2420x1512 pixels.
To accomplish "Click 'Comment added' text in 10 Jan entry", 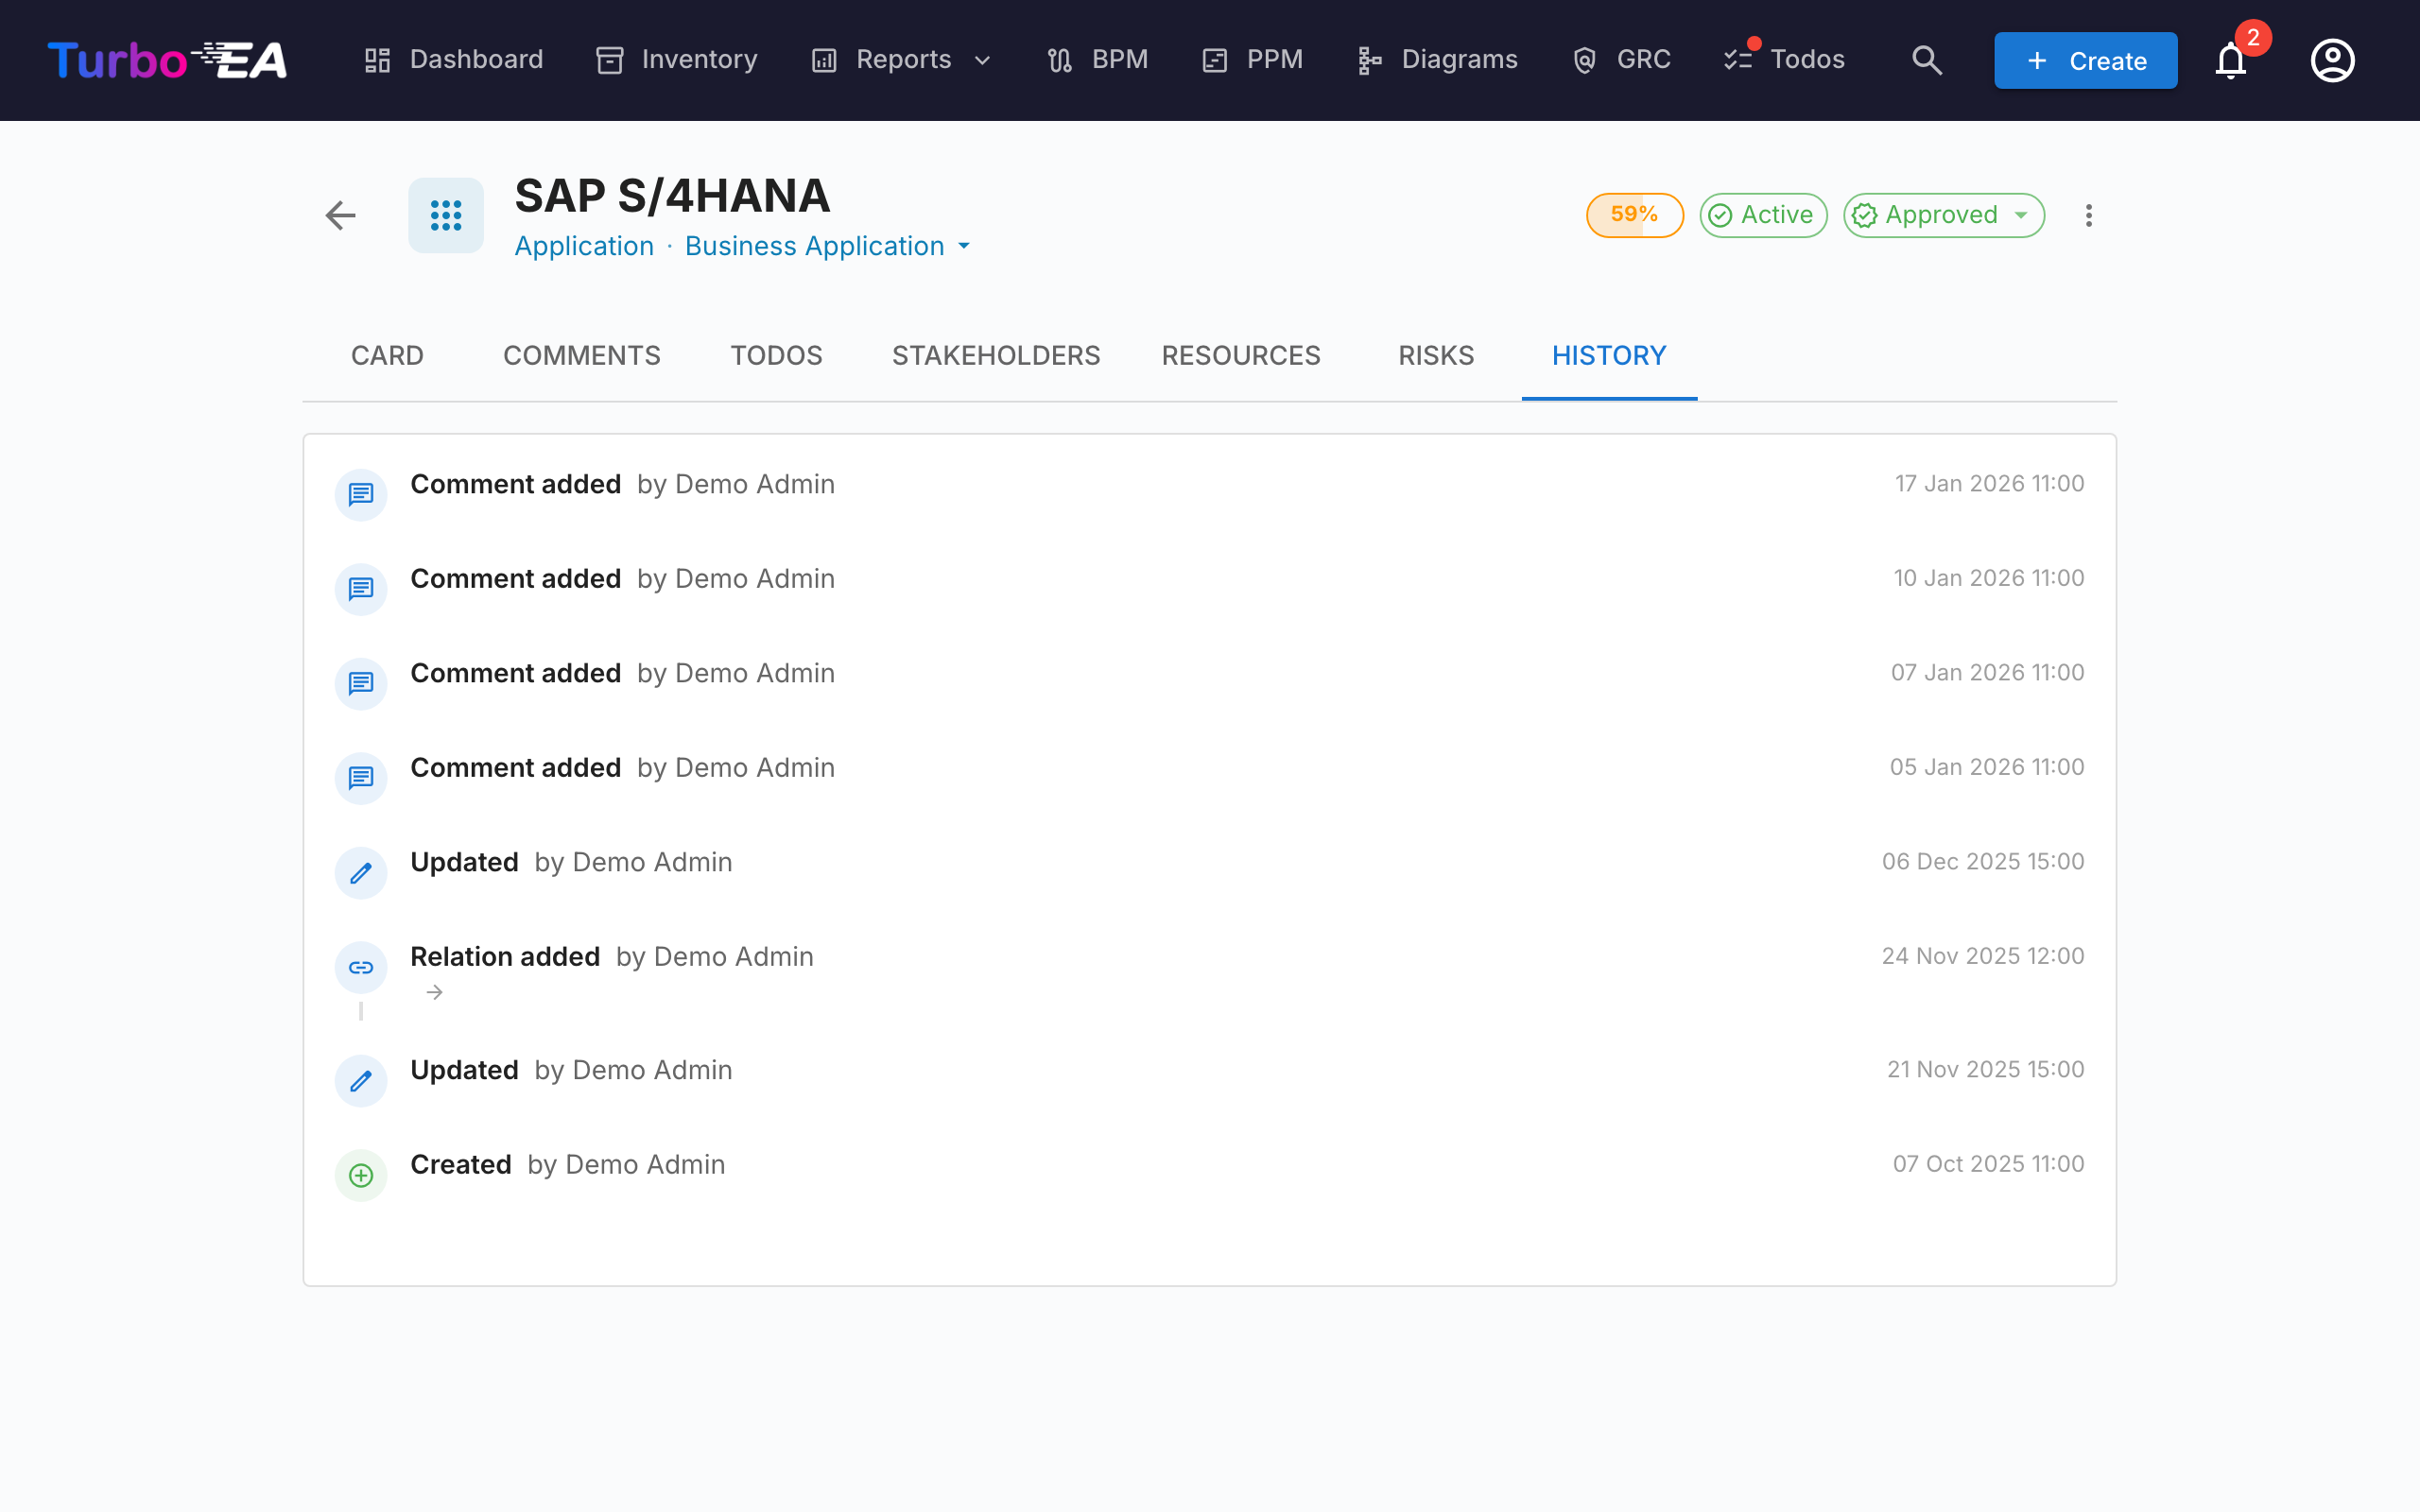I will (x=515, y=579).
